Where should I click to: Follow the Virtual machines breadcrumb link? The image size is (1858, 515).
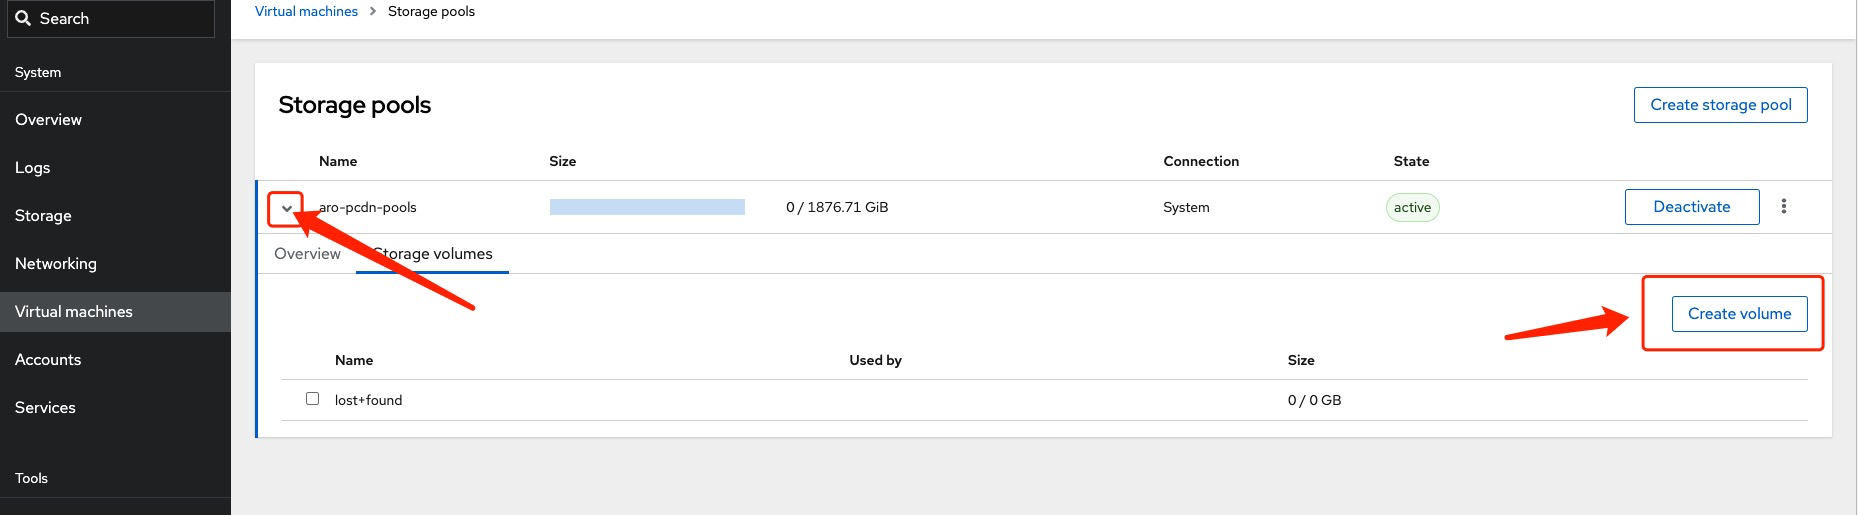tap(306, 11)
